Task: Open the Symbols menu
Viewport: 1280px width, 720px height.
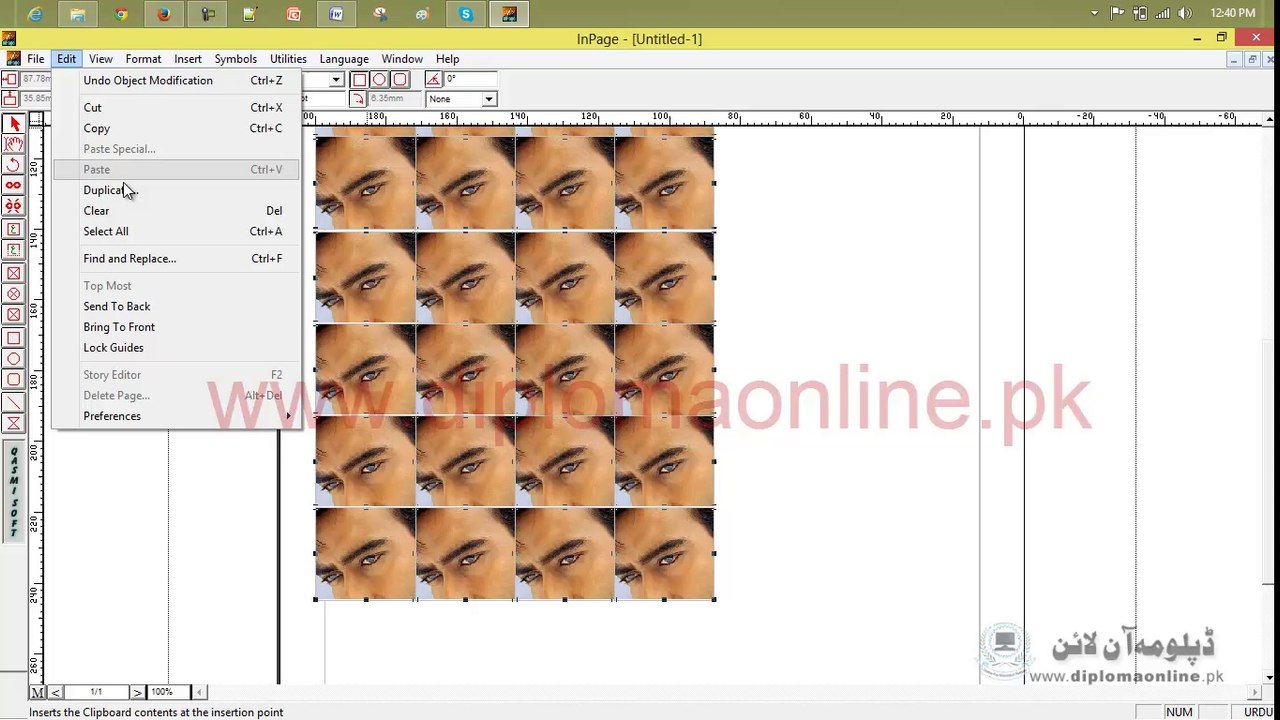Action: (236, 59)
